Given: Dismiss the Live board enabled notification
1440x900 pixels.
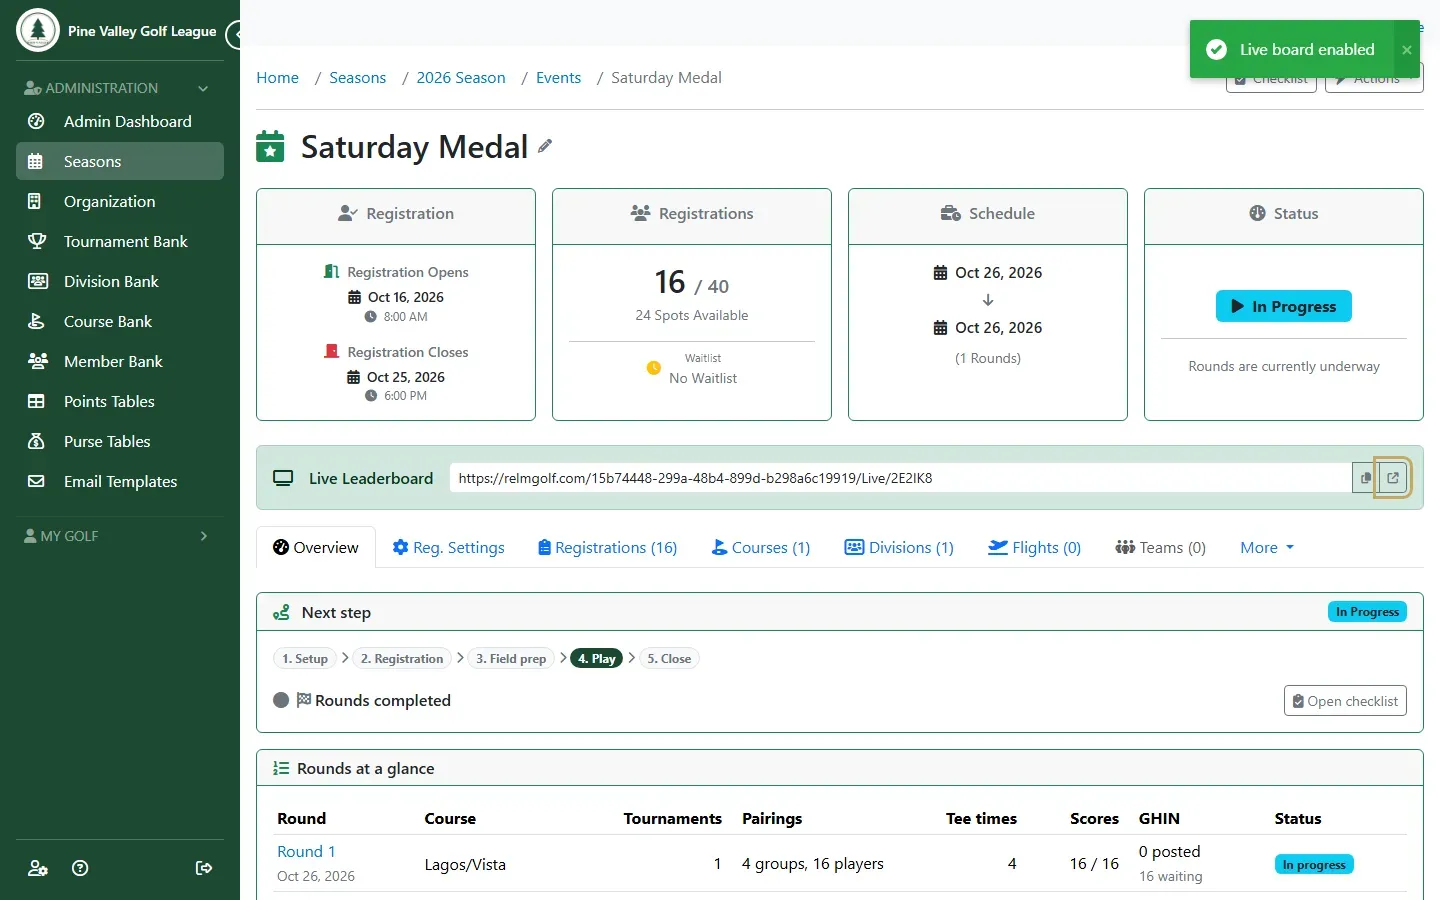Looking at the screenshot, I should pos(1407,50).
